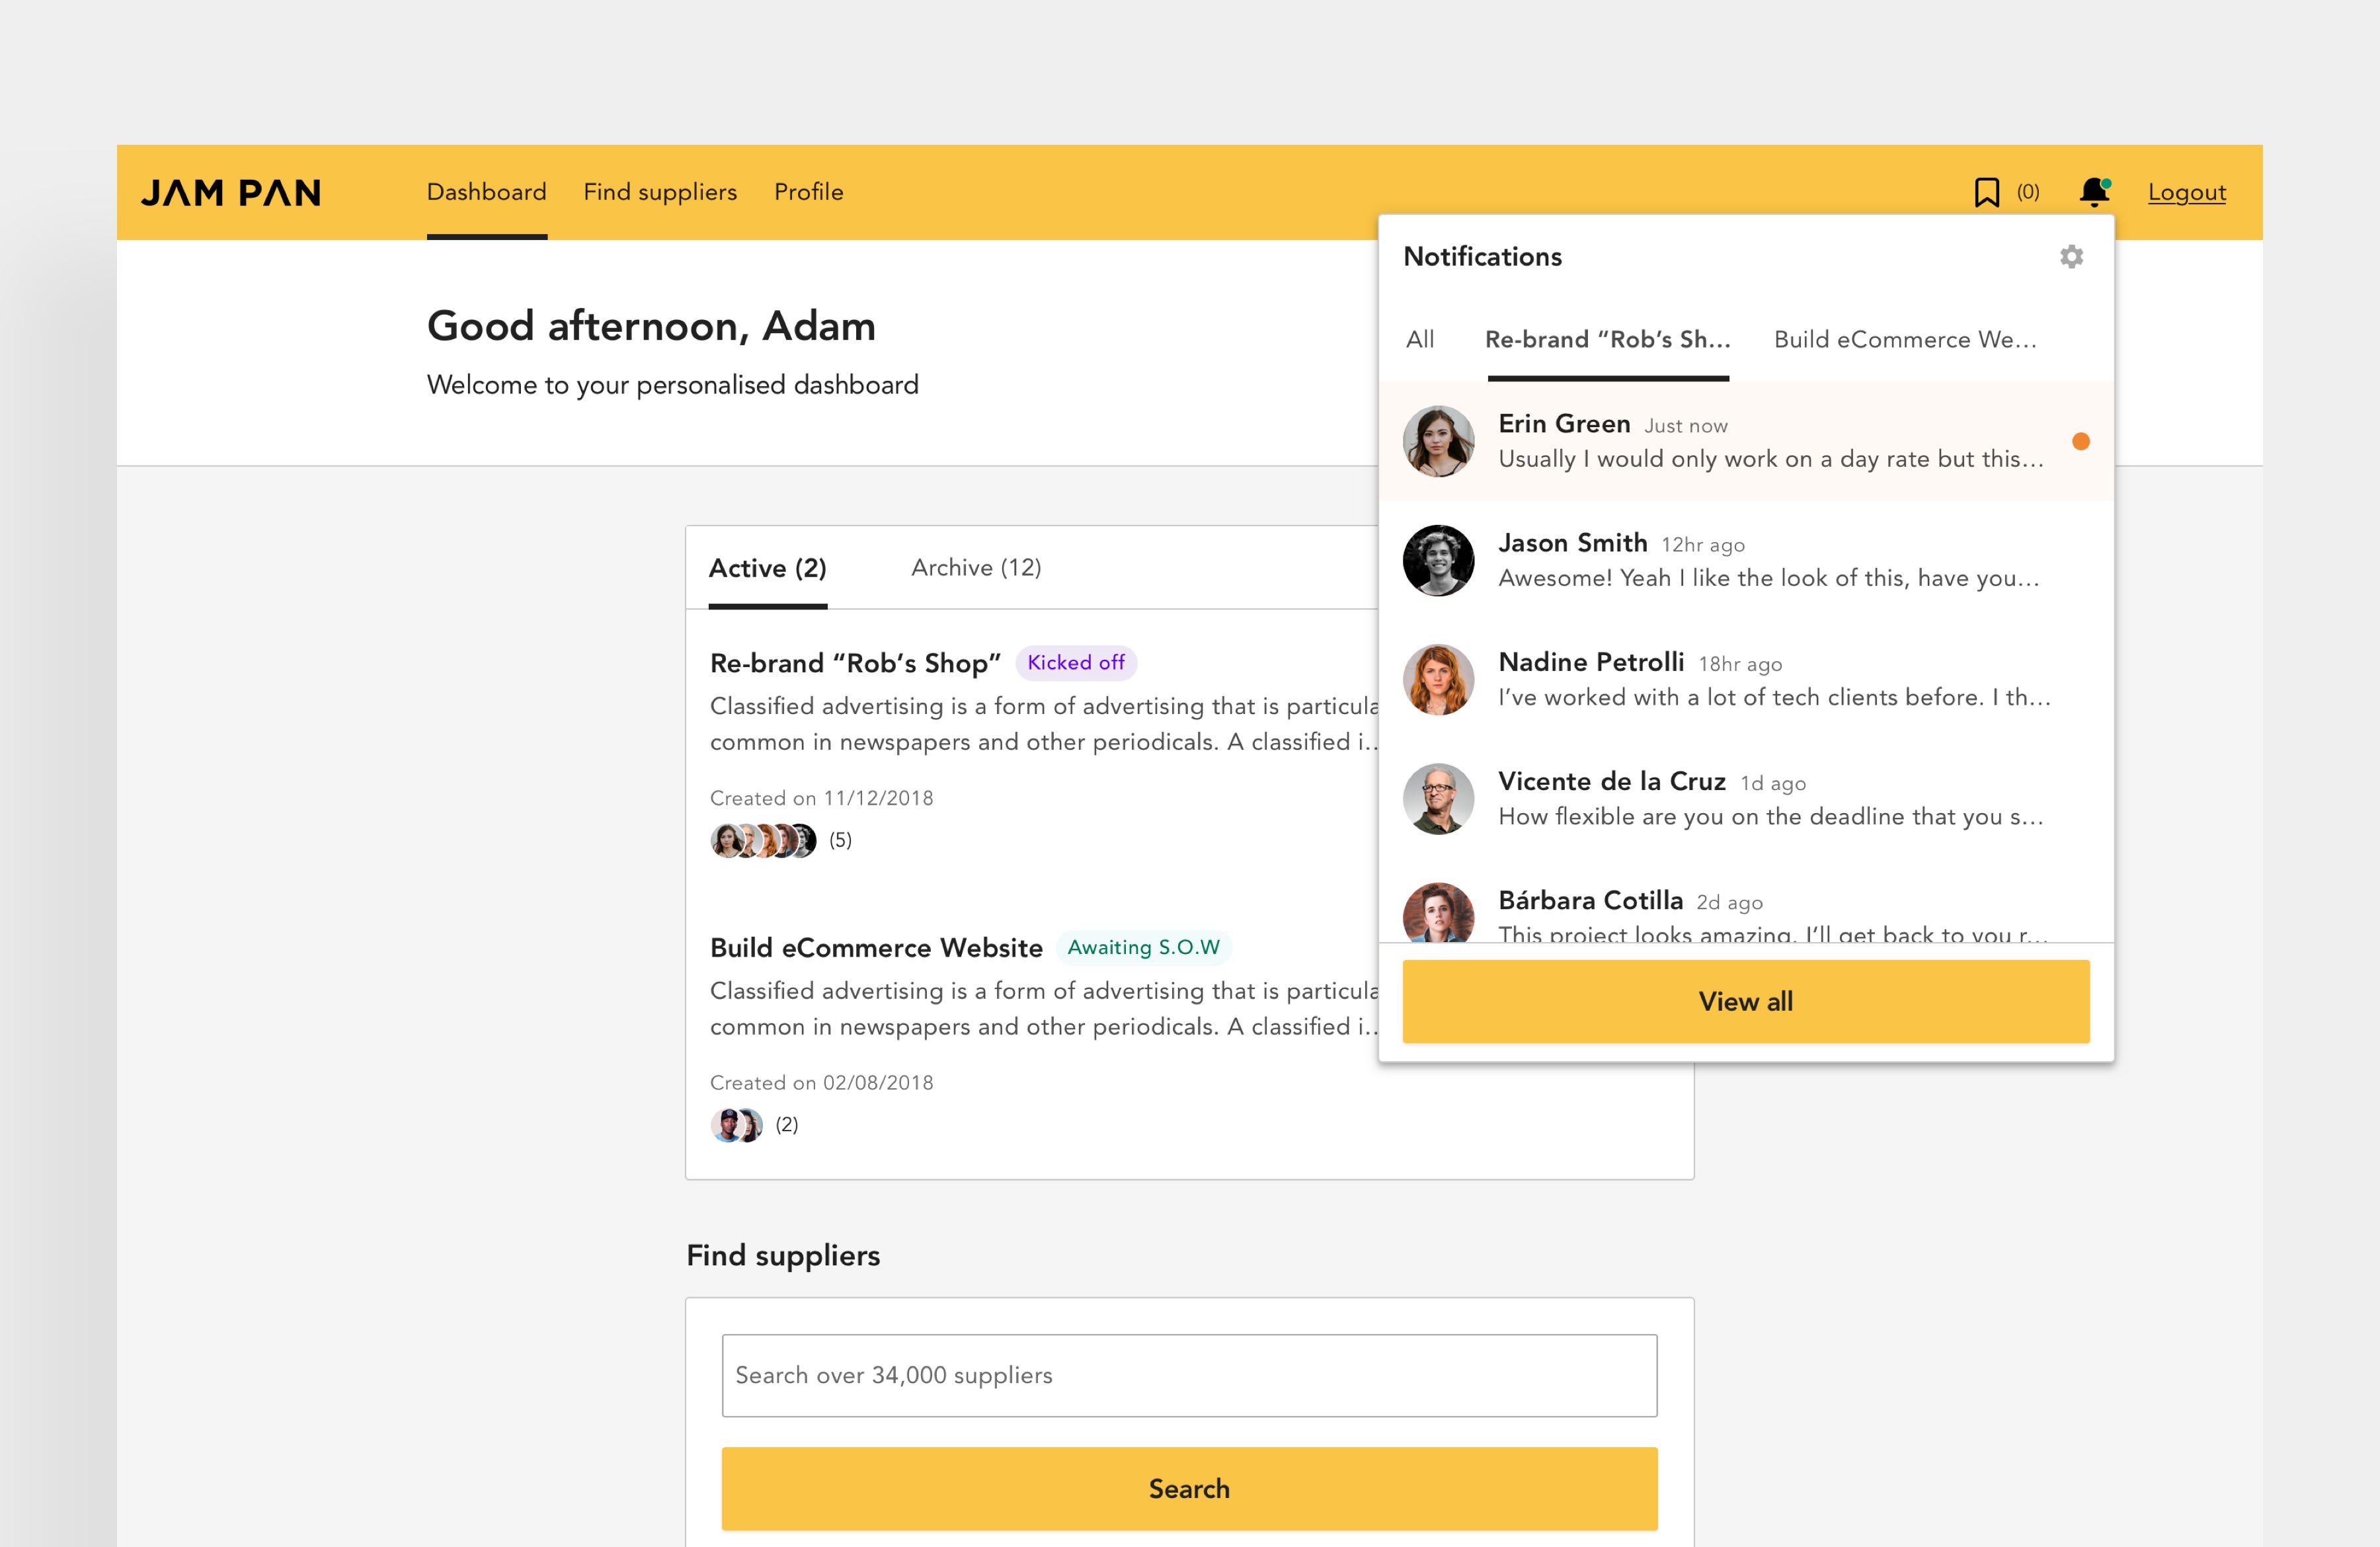Open Vicente de la Cruz's notification
2380x1547 pixels.
1769,799
